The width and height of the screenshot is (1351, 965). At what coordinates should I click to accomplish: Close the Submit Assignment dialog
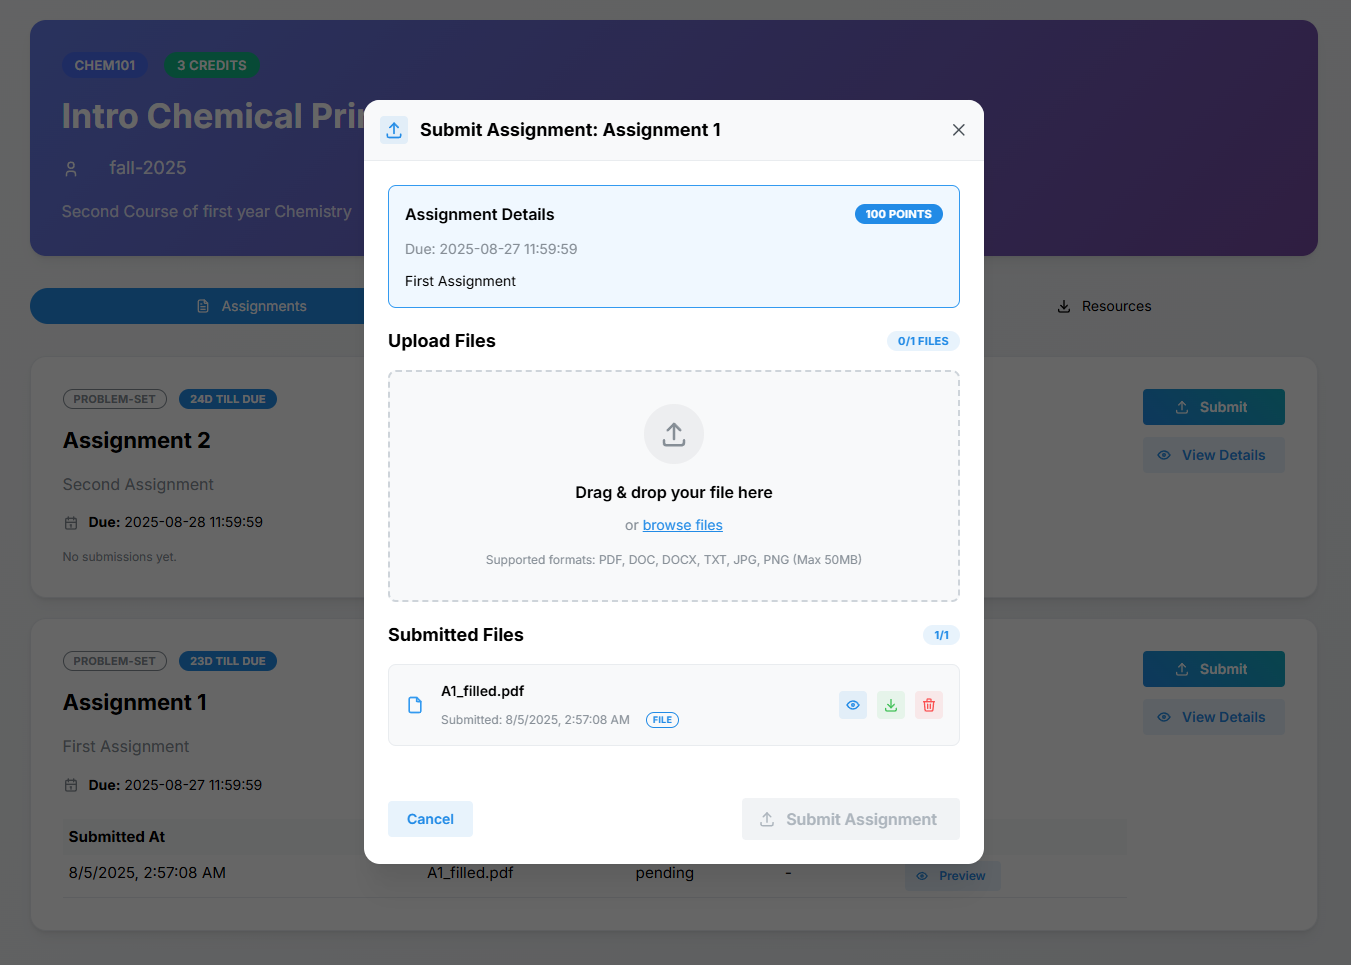958,130
